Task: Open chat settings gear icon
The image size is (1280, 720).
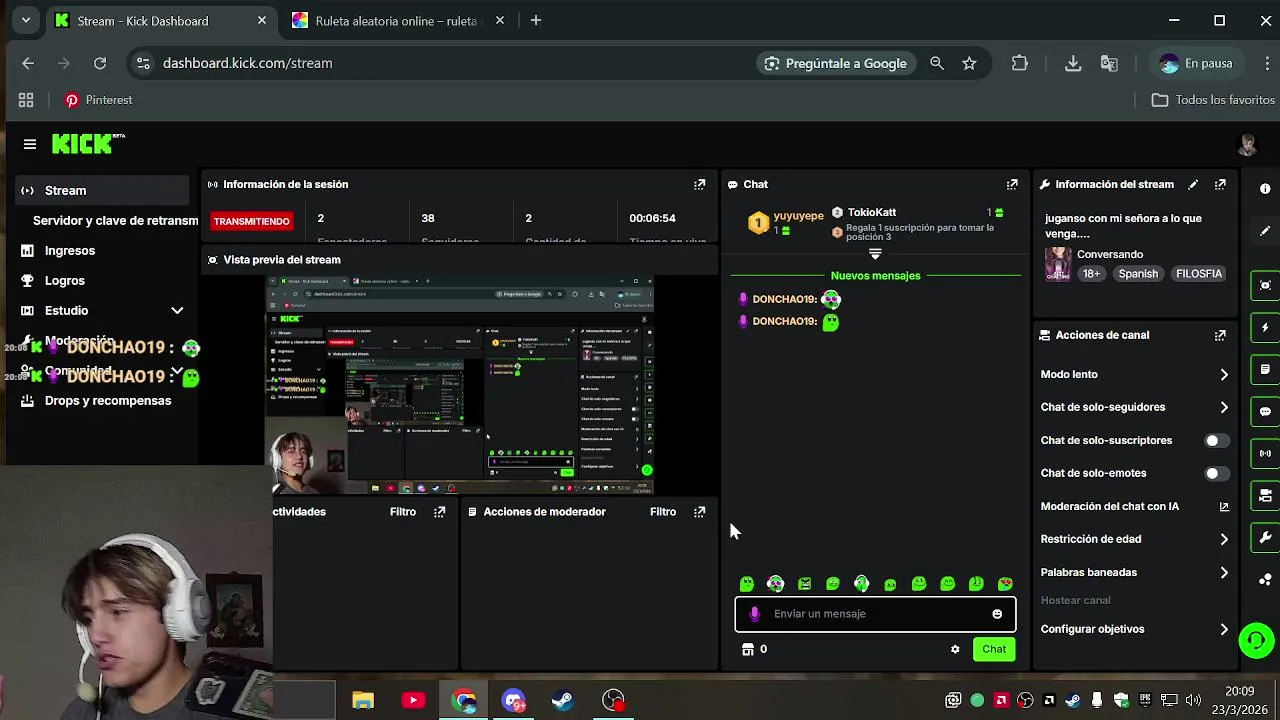Action: point(955,649)
